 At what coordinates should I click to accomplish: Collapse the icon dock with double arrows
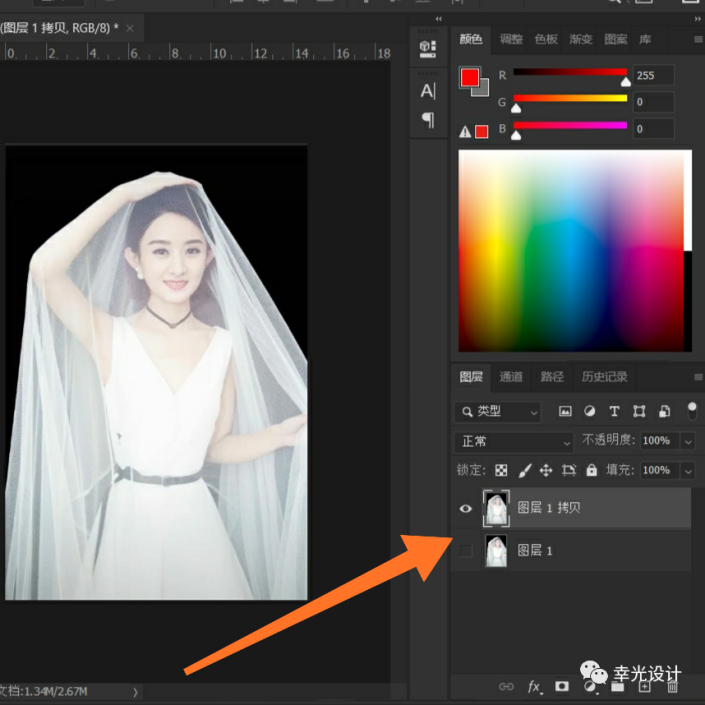438,19
